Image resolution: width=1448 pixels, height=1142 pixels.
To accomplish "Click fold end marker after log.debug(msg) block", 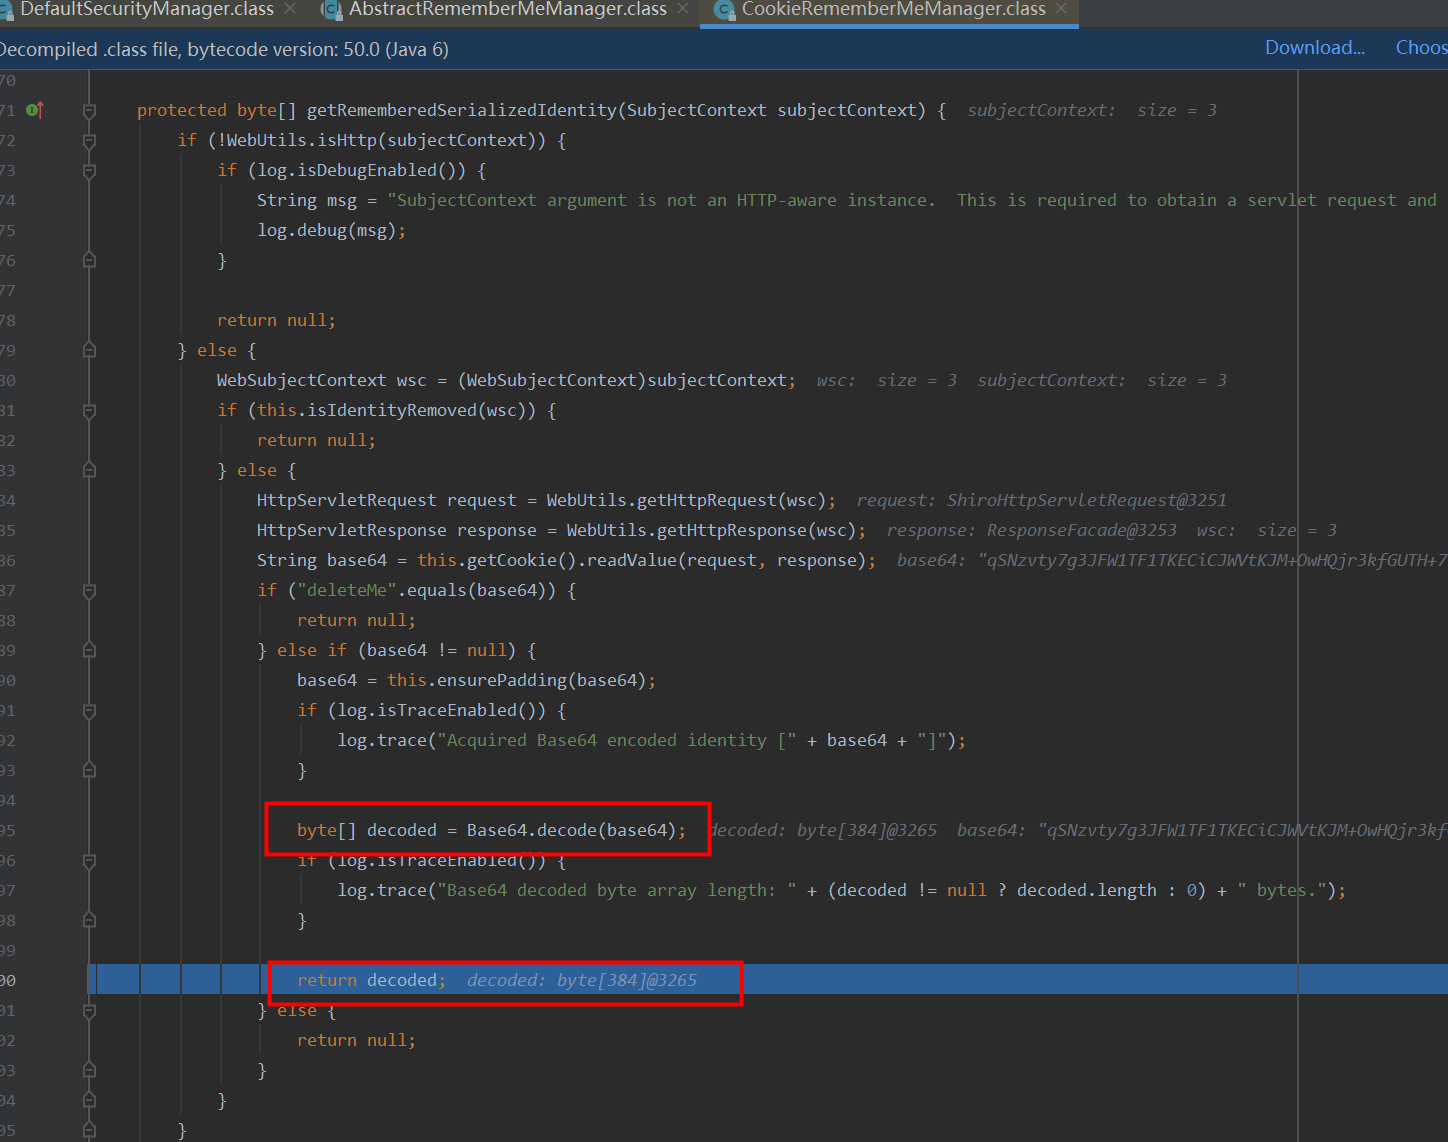I will tap(89, 260).
